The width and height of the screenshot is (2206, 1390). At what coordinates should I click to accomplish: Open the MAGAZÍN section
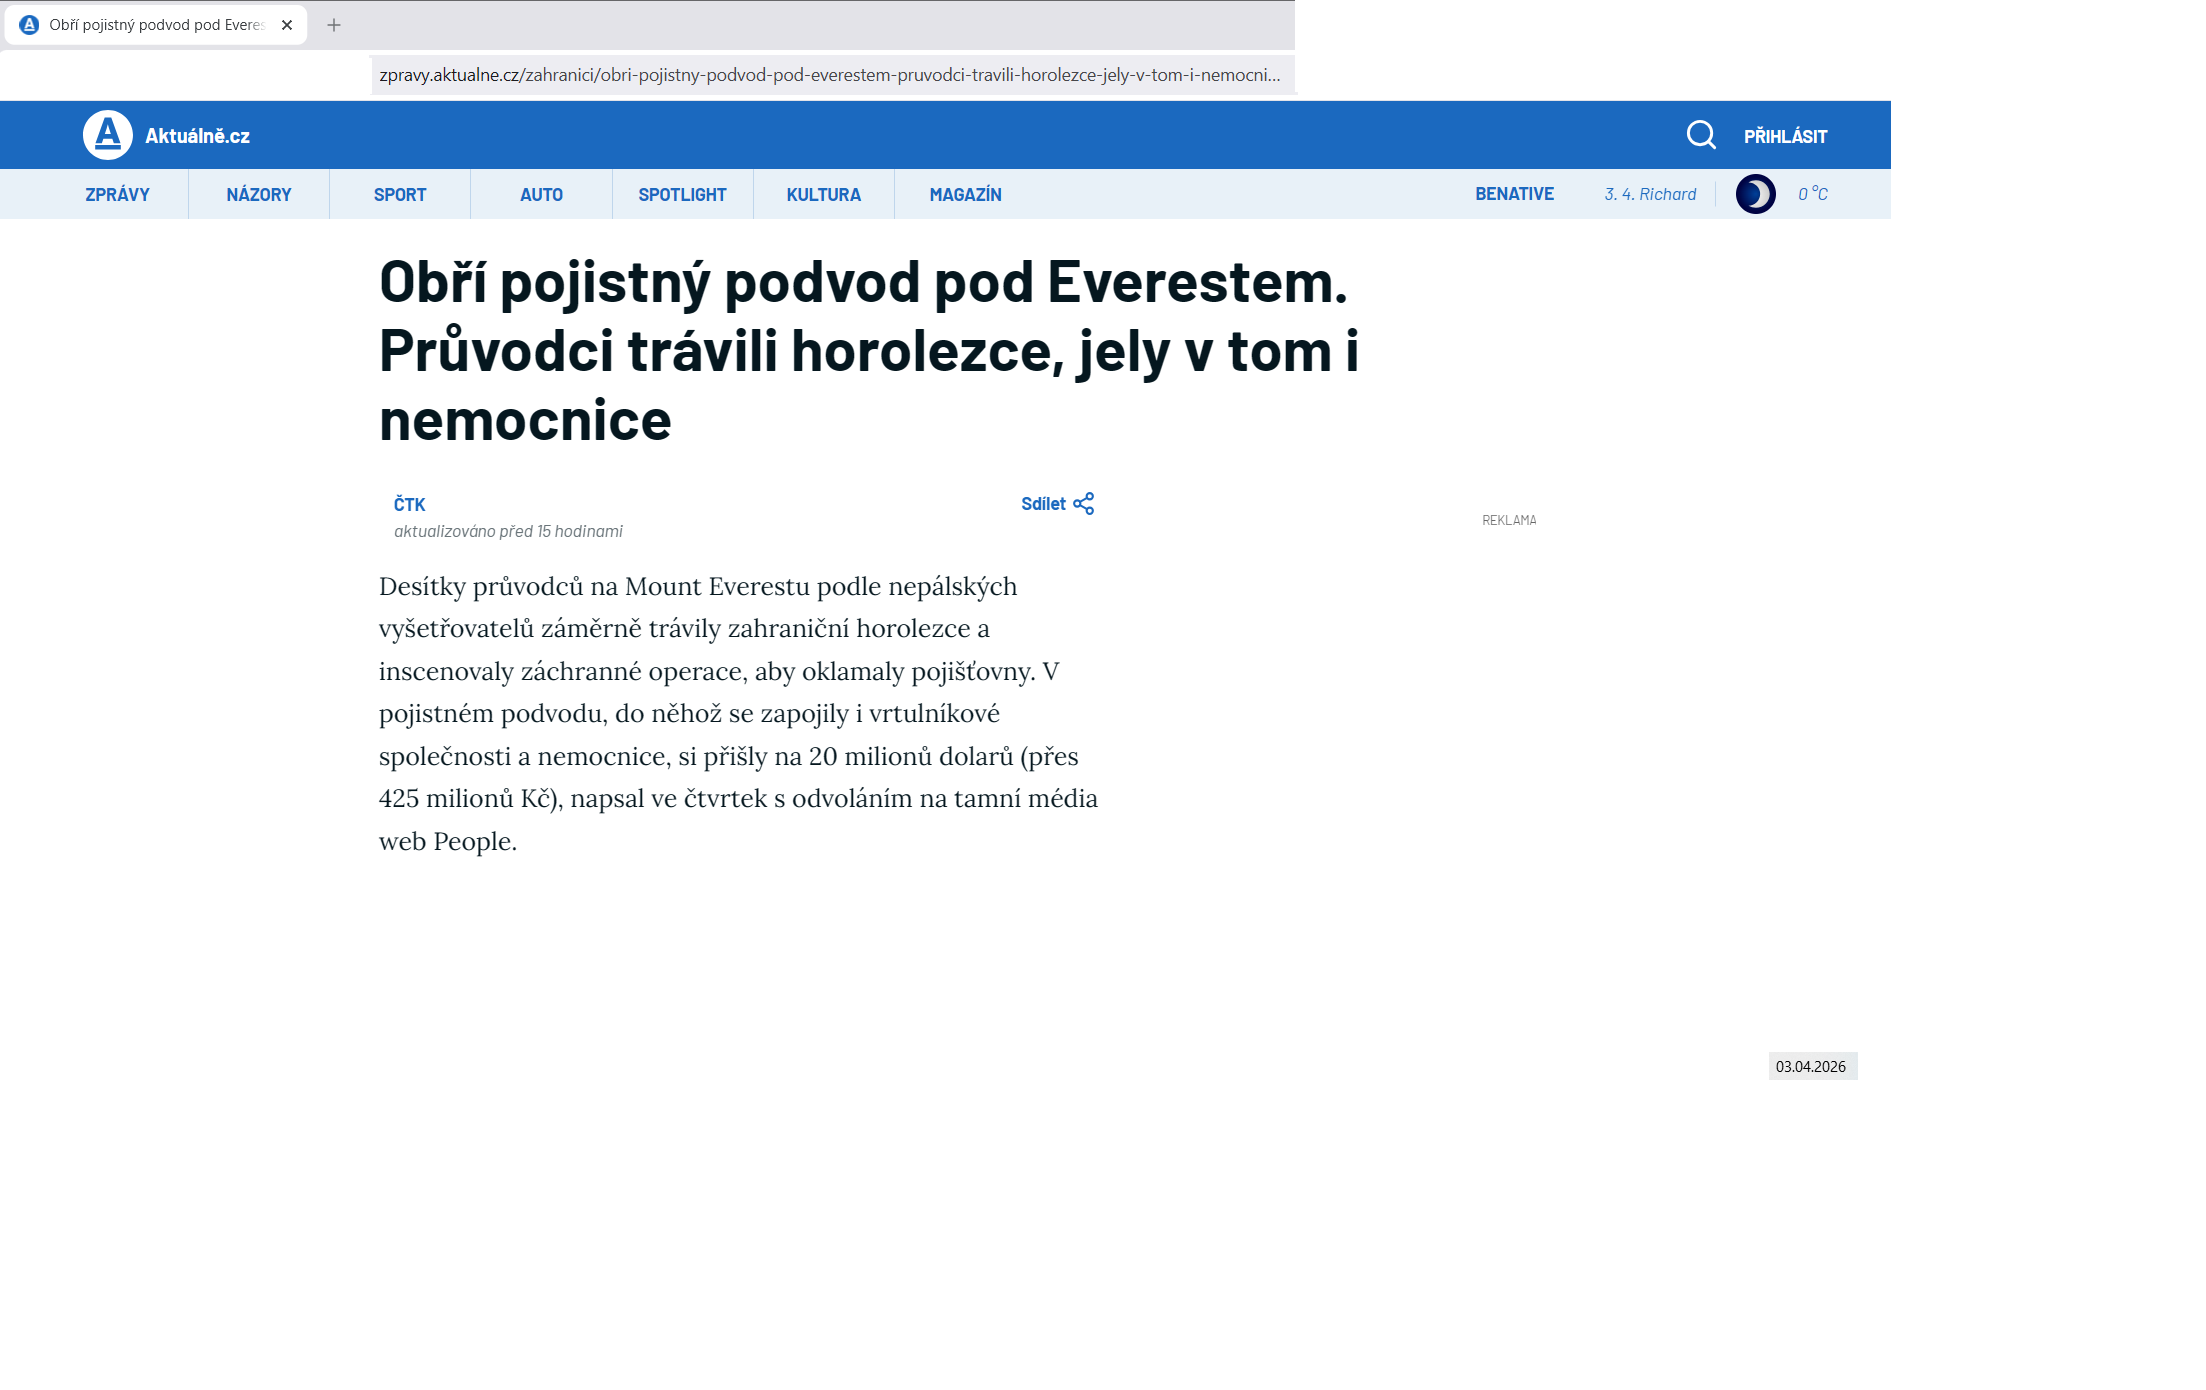(x=965, y=195)
